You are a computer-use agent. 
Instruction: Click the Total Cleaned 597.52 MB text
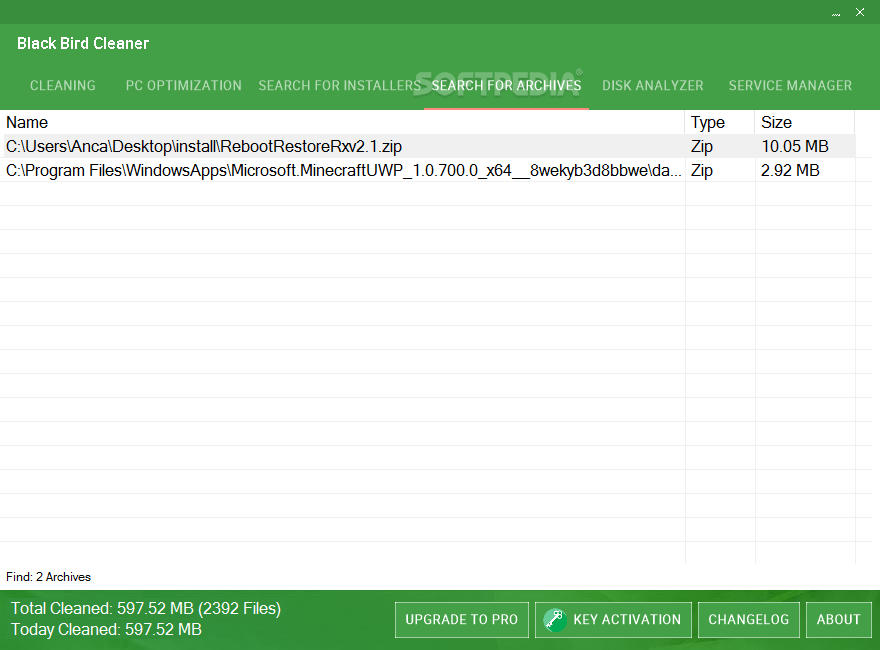click(x=146, y=608)
